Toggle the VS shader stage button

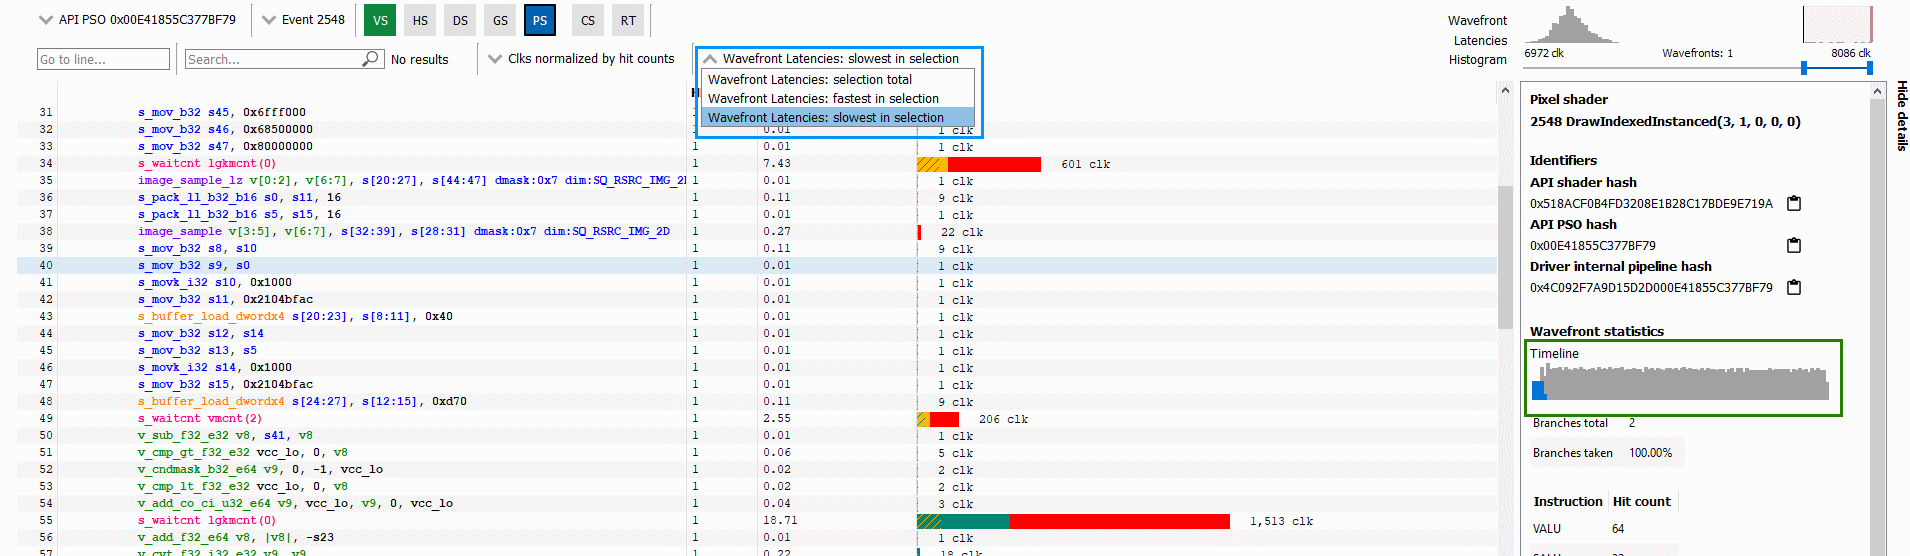pyautogui.click(x=380, y=20)
